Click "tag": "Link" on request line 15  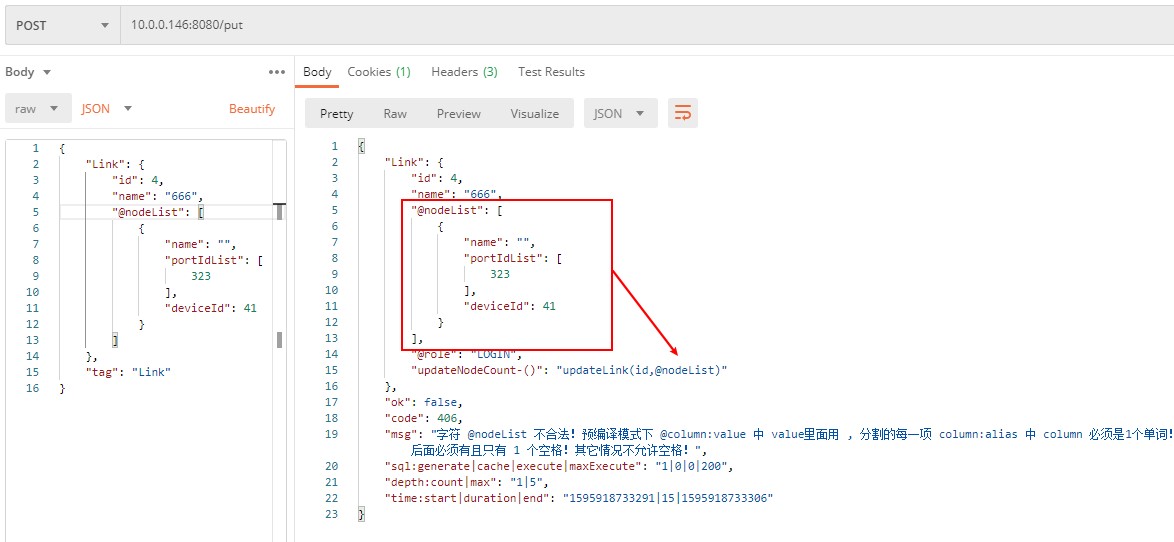[x=128, y=371]
